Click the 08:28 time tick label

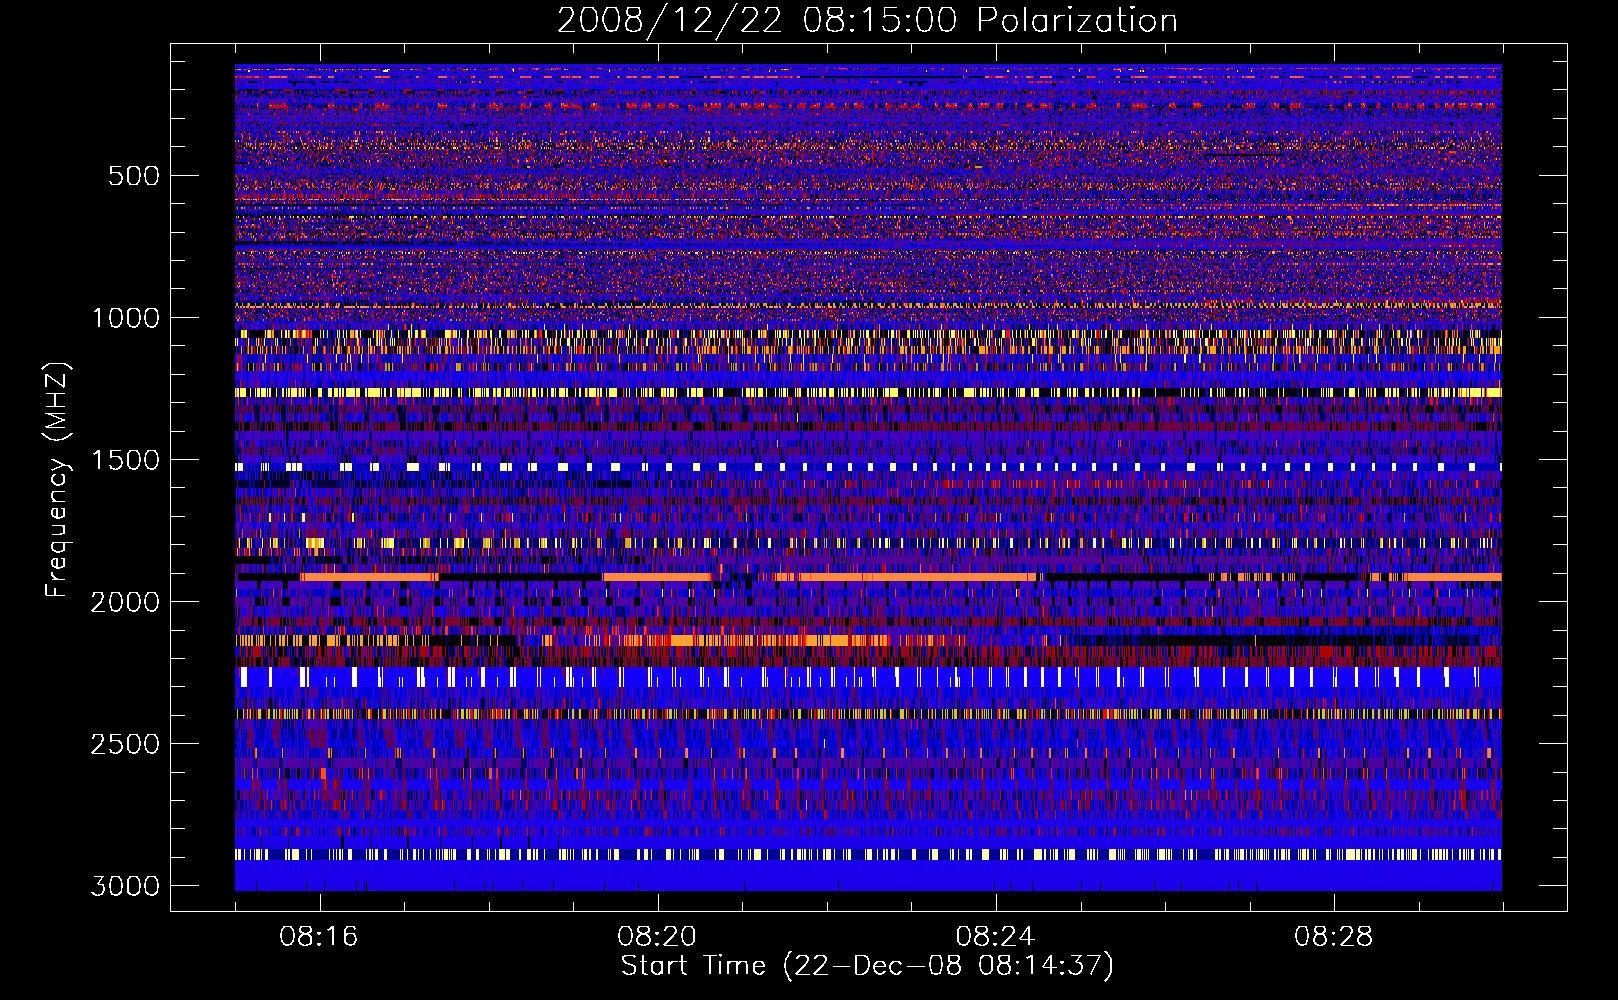point(1334,937)
